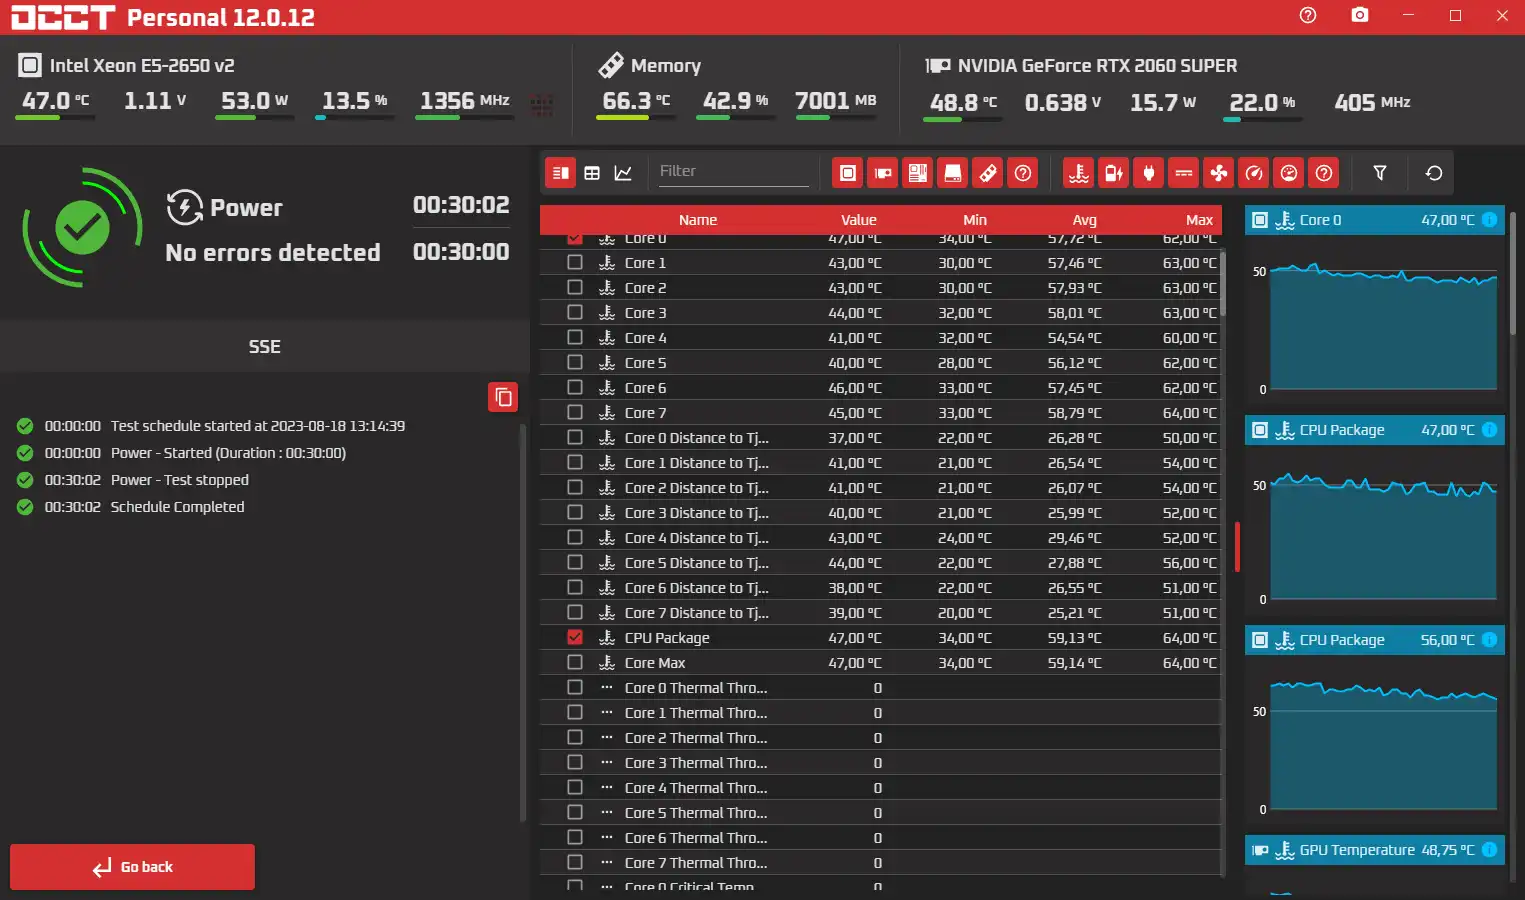The image size is (1525, 900).
Task: Sort table by the Min column header
Action: pyautogui.click(x=975, y=220)
